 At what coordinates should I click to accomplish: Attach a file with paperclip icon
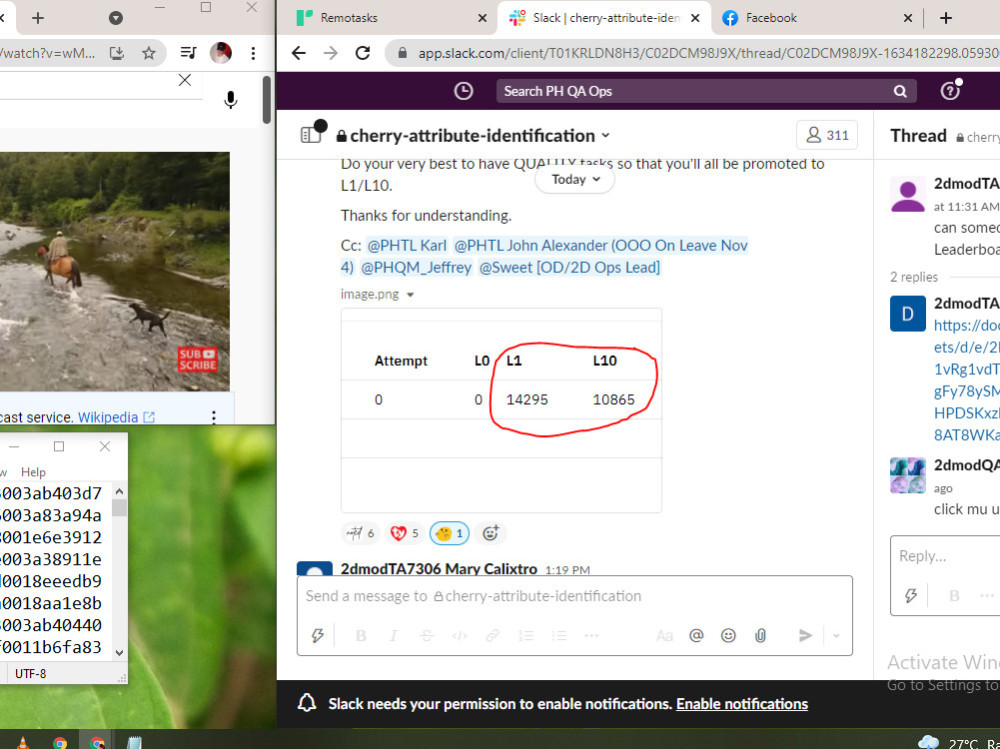(x=760, y=635)
